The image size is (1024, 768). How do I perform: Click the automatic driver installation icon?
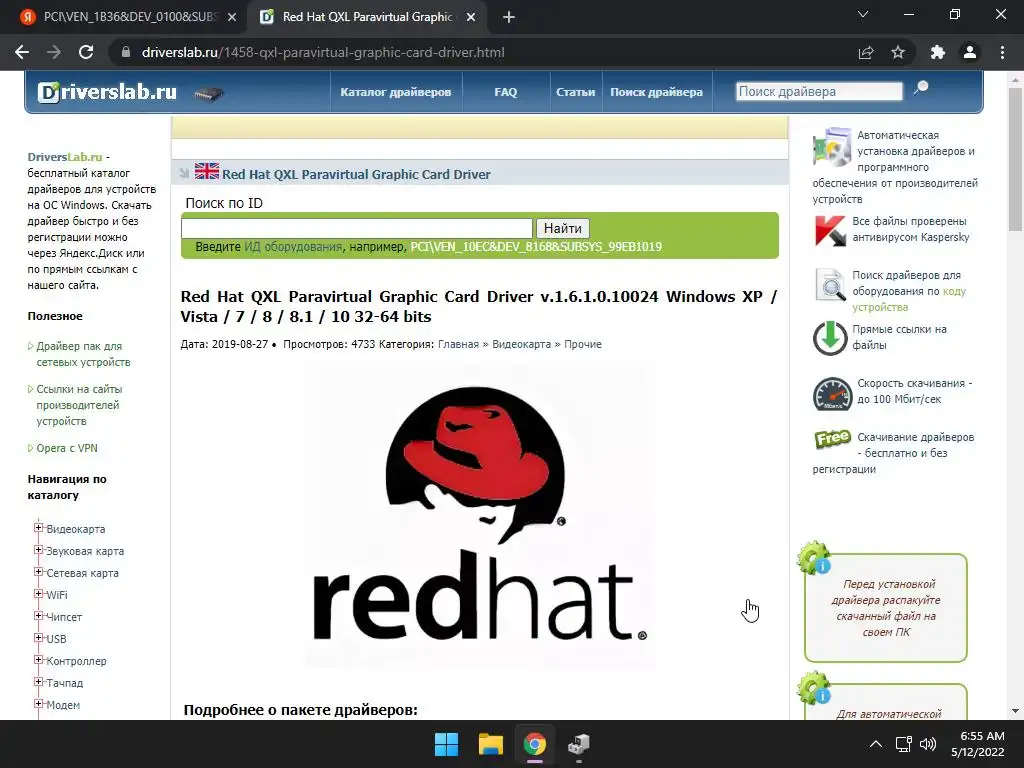click(x=832, y=147)
